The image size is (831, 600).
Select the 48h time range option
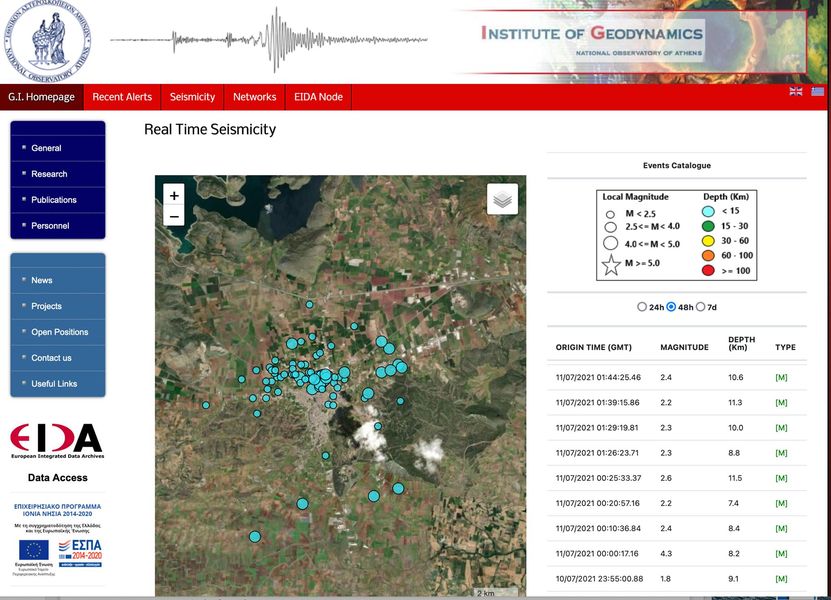tap(671, 307)
